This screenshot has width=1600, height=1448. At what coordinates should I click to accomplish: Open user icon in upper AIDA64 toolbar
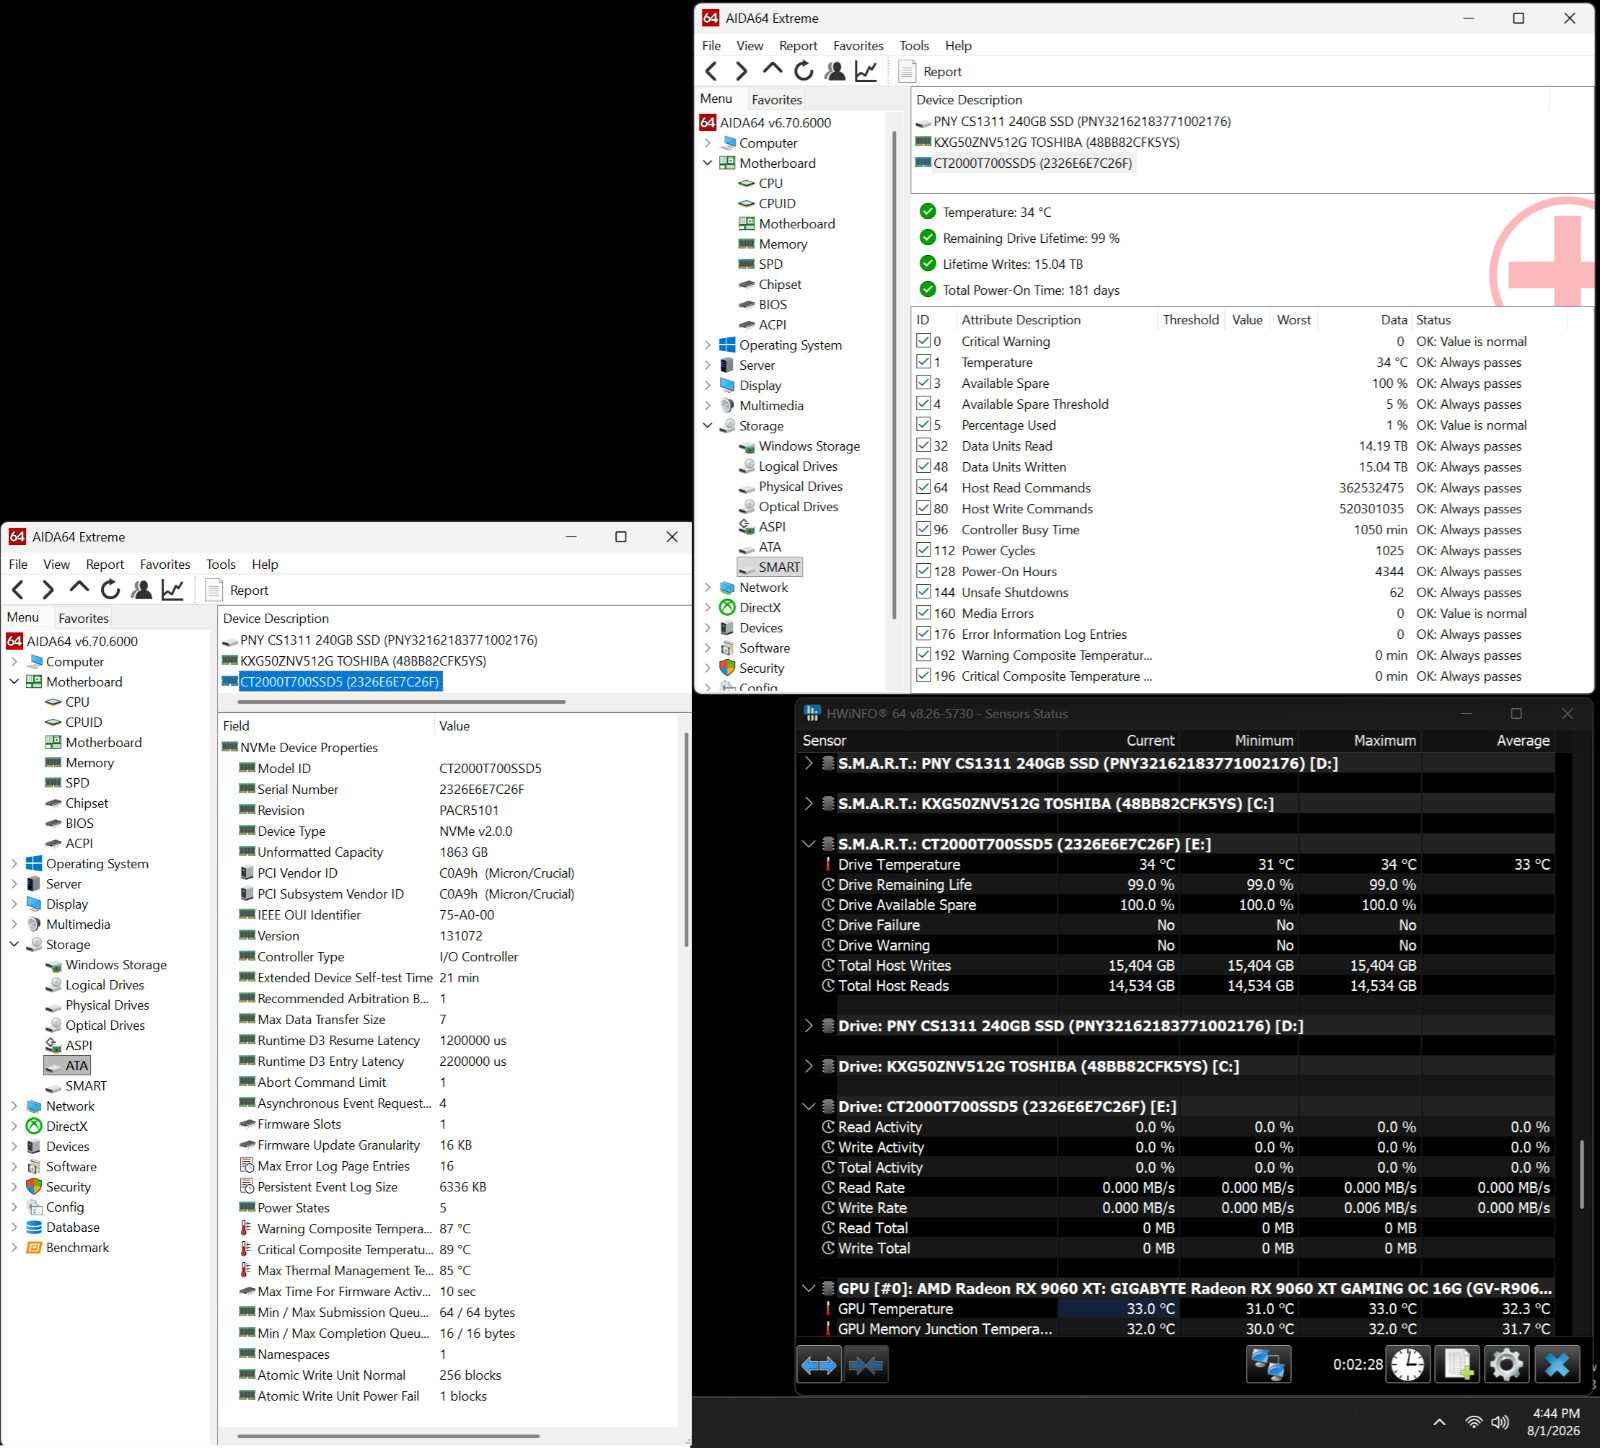click(x=835, y=71)
